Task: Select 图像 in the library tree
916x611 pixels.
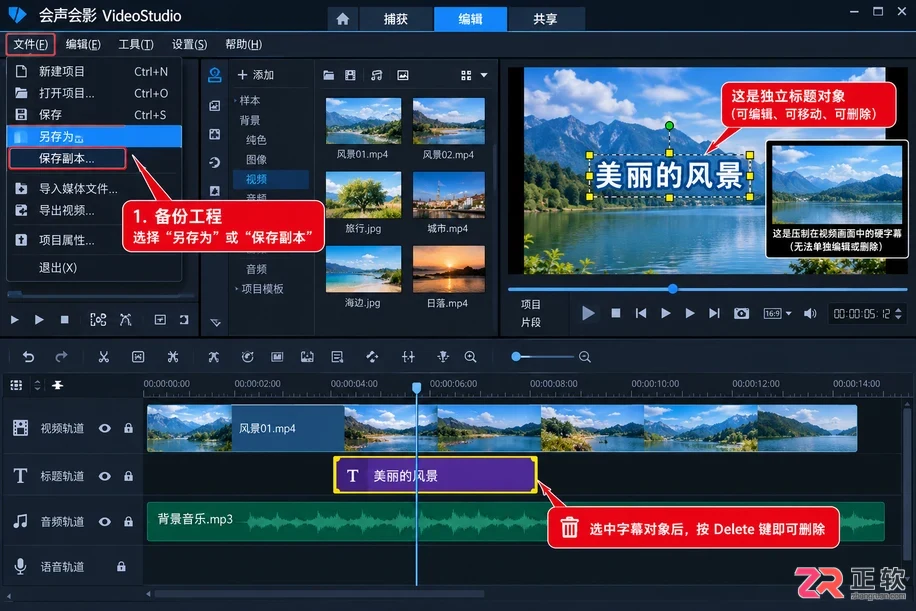Action: tap(256, 159)
